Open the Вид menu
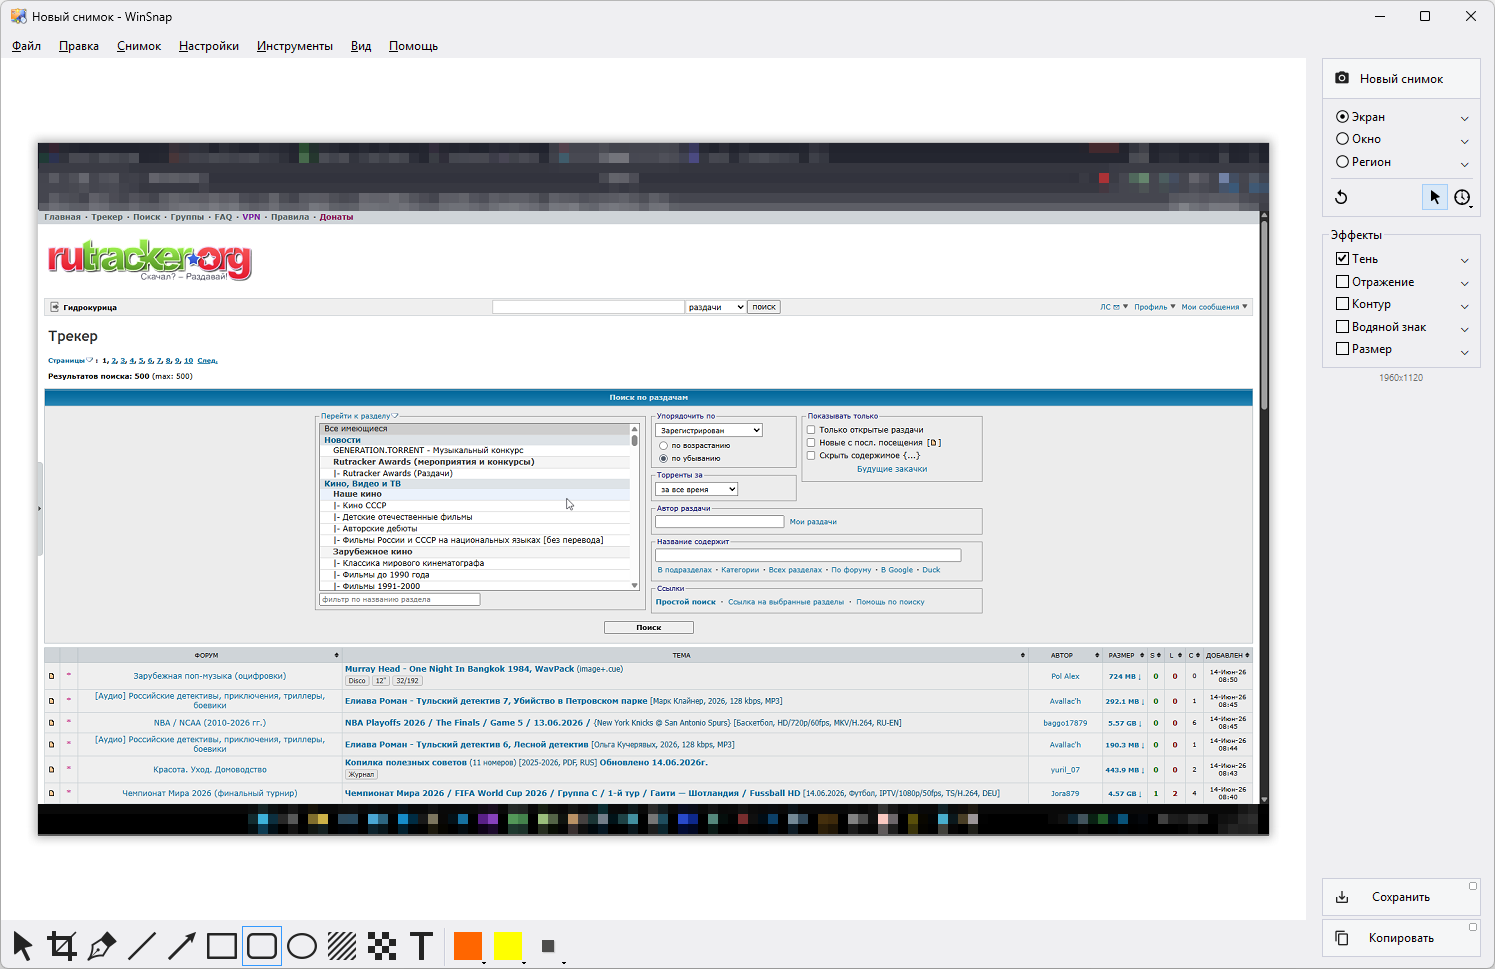 coord(361,46)
